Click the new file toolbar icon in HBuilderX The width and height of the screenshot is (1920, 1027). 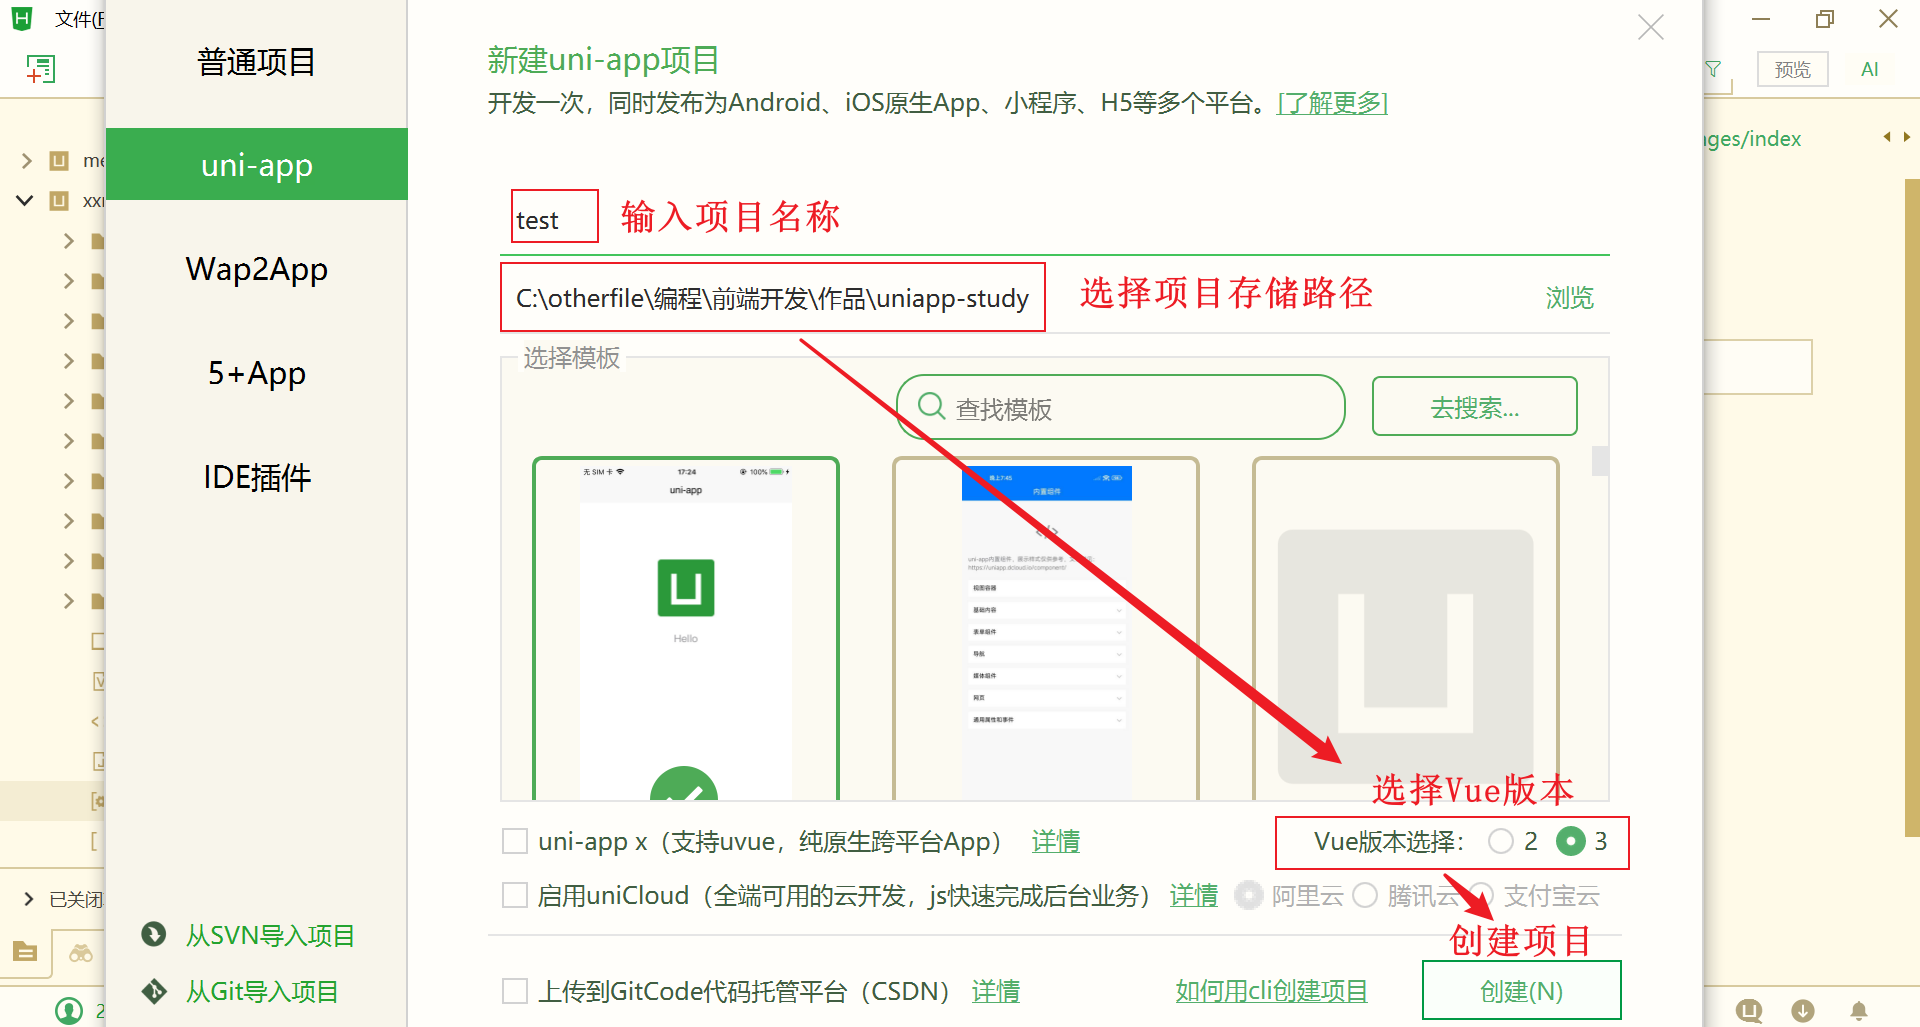tap(40, 68)
